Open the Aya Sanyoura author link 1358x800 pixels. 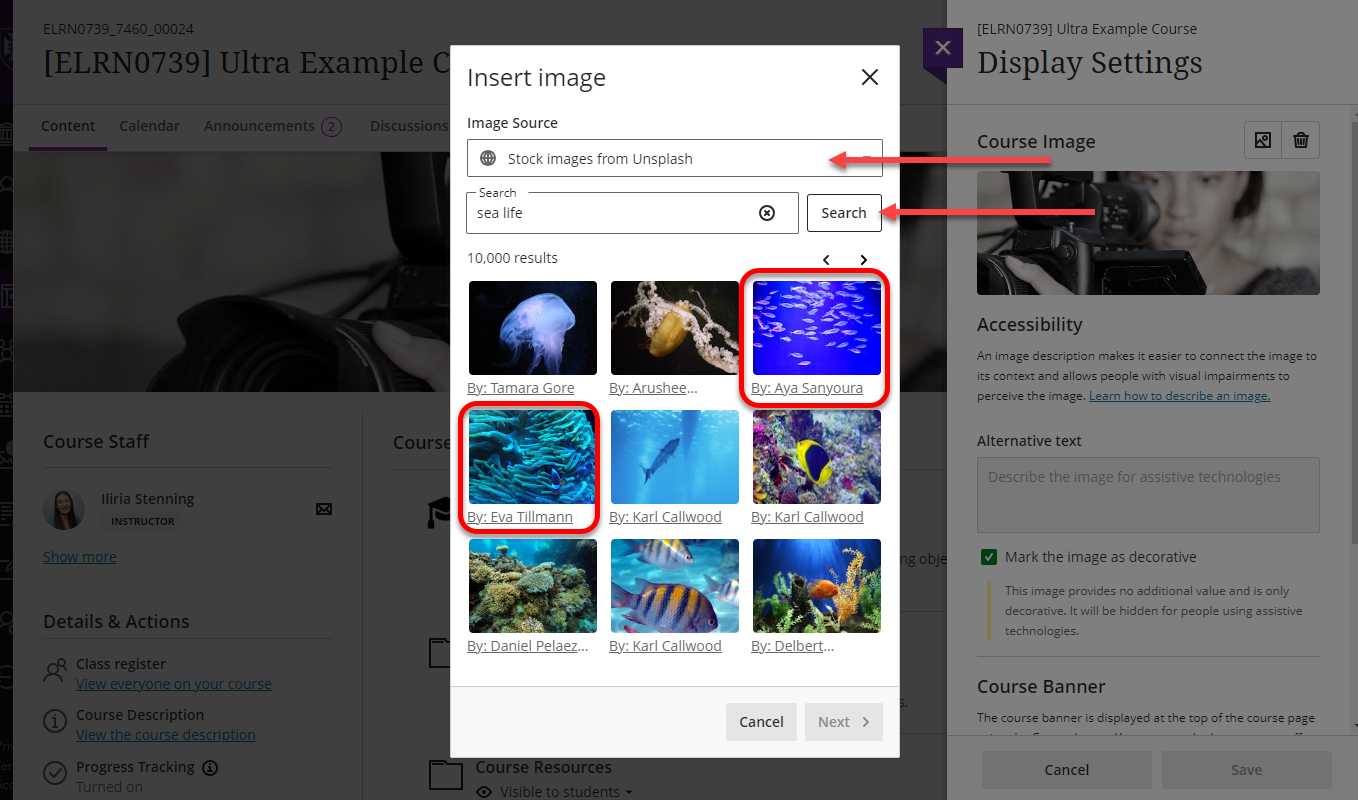click(x=807, y=388)
